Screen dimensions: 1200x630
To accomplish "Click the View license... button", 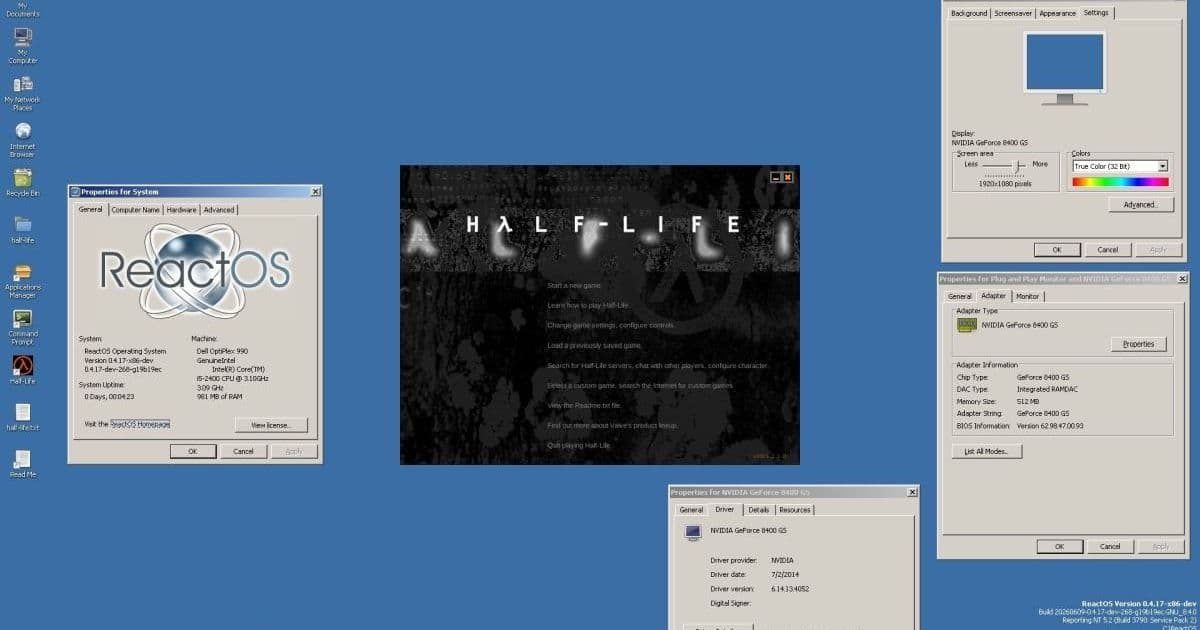I will pos(271,425).
